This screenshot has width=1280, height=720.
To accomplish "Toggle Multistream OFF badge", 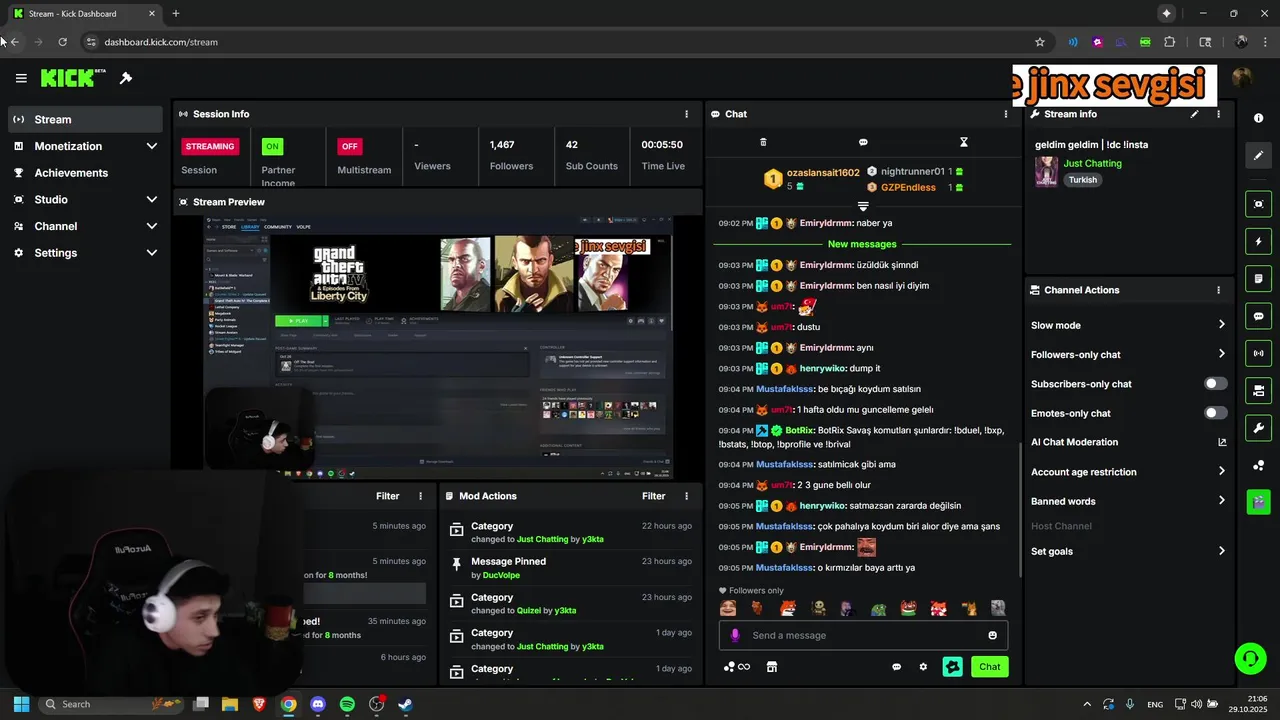I will click(349, 146).
